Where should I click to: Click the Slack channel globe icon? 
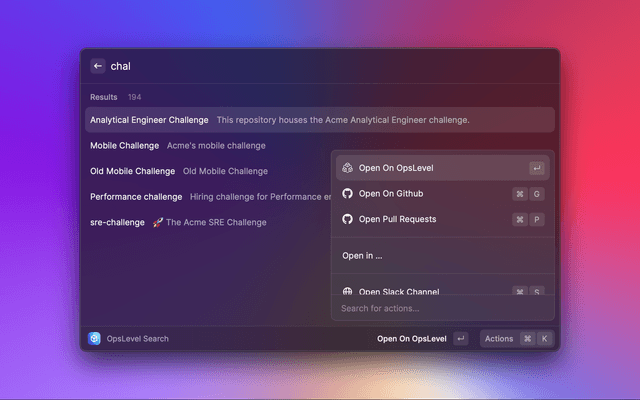click(347, 291)
